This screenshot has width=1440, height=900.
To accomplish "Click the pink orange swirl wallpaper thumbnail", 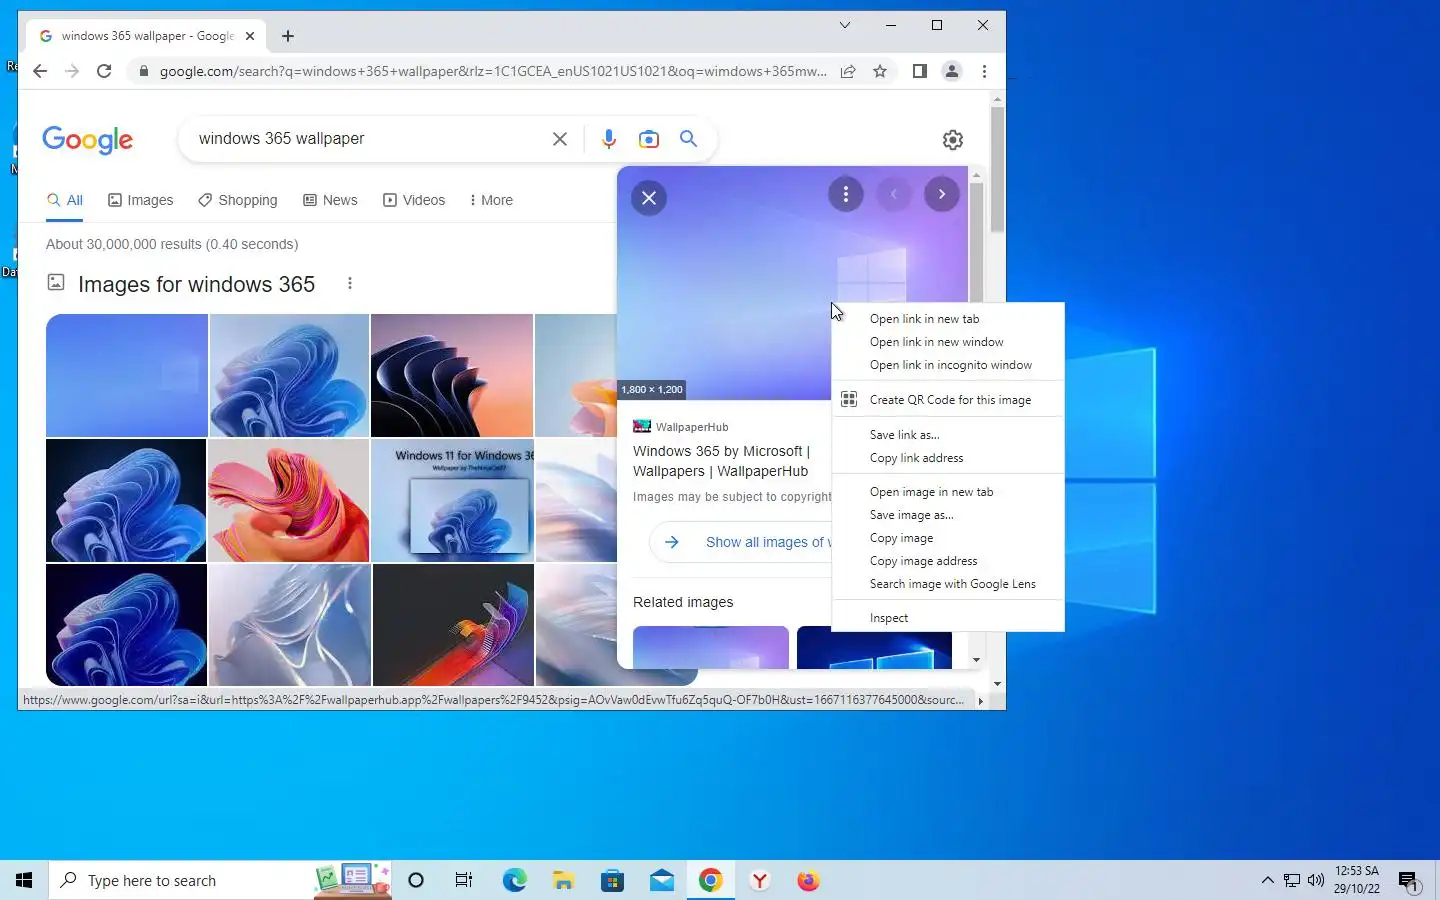I will (x=289, y=500).
